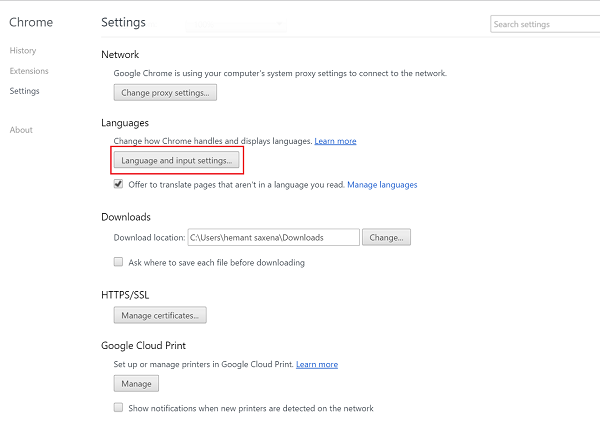Image resolution: width=600 pixels, height=421 pixels.
Task: Click the Manage languages link
Action: (x=382, y=184)
